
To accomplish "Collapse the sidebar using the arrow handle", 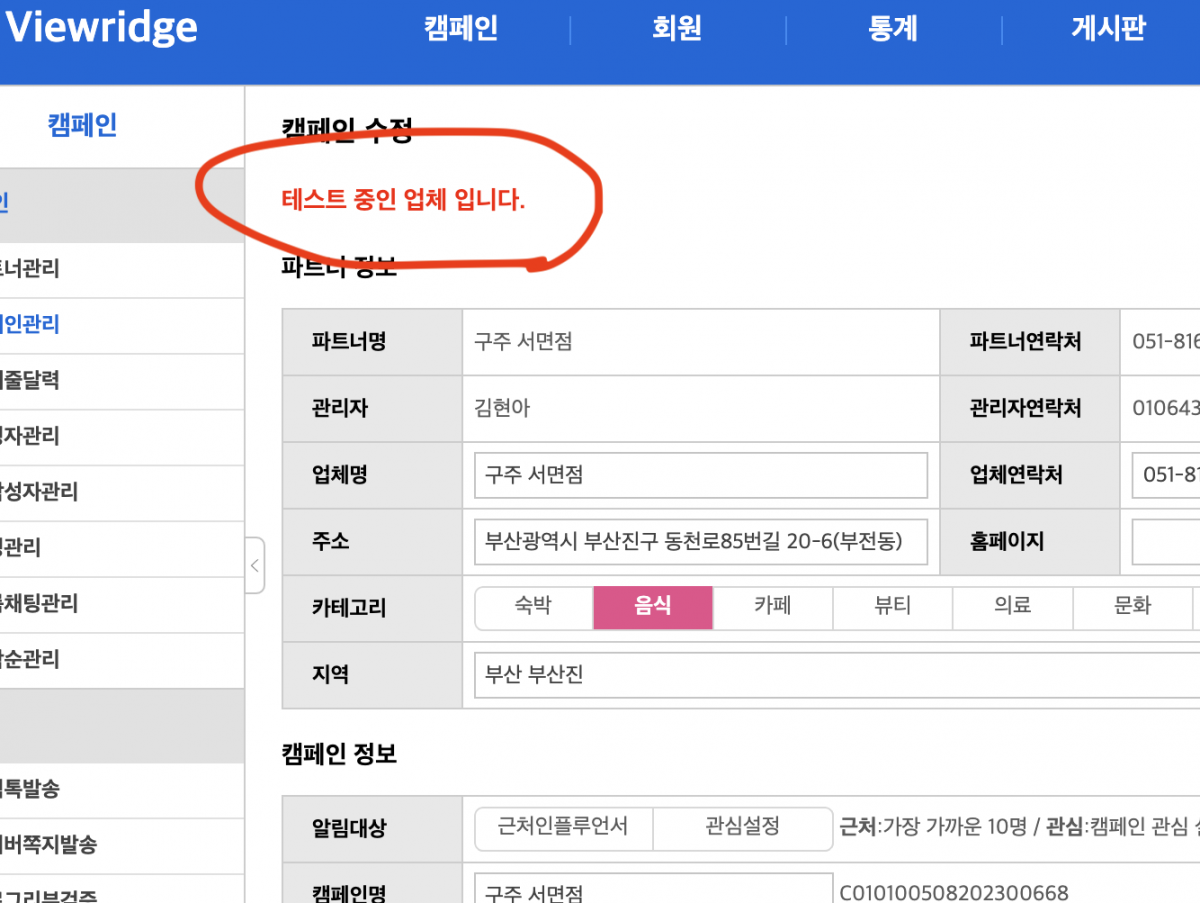I will pos(254,566).
